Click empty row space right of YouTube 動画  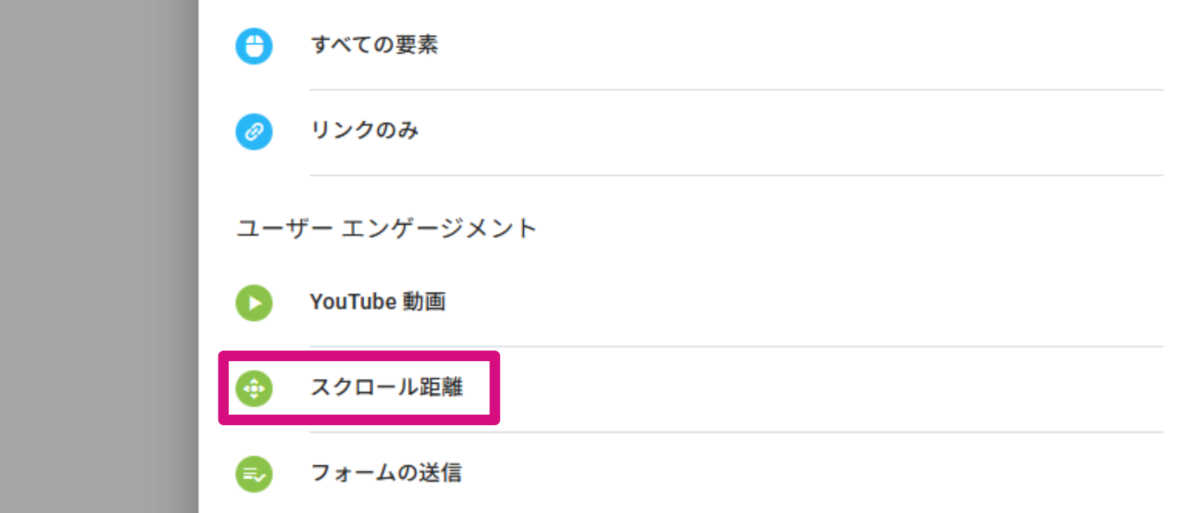coord(800,303)
